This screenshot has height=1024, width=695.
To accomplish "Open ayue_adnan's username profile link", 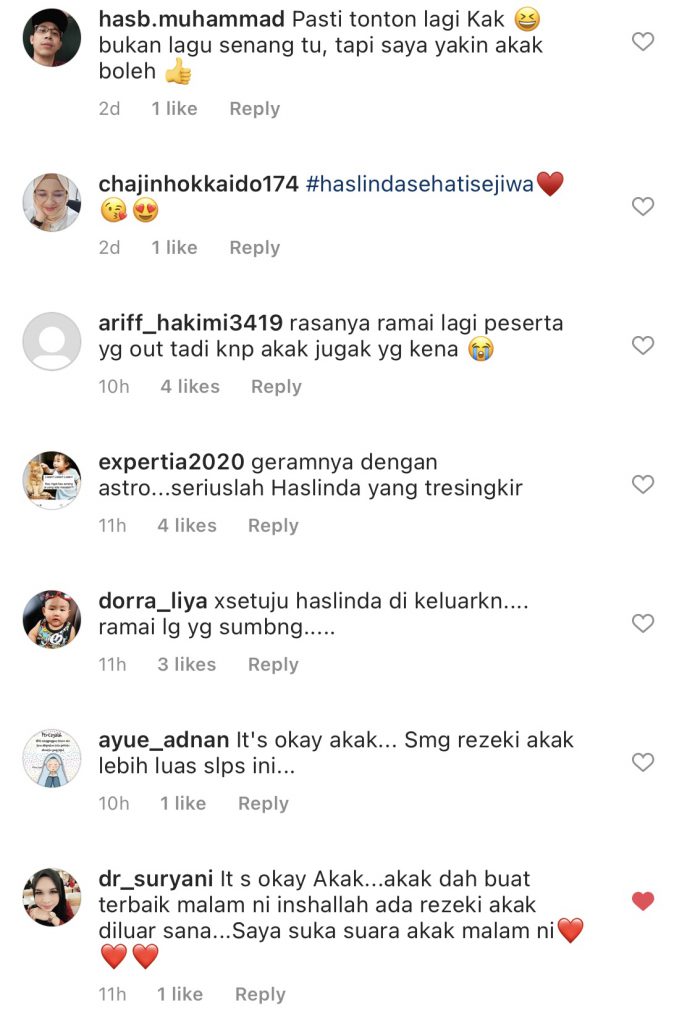I will click(164, 741).
